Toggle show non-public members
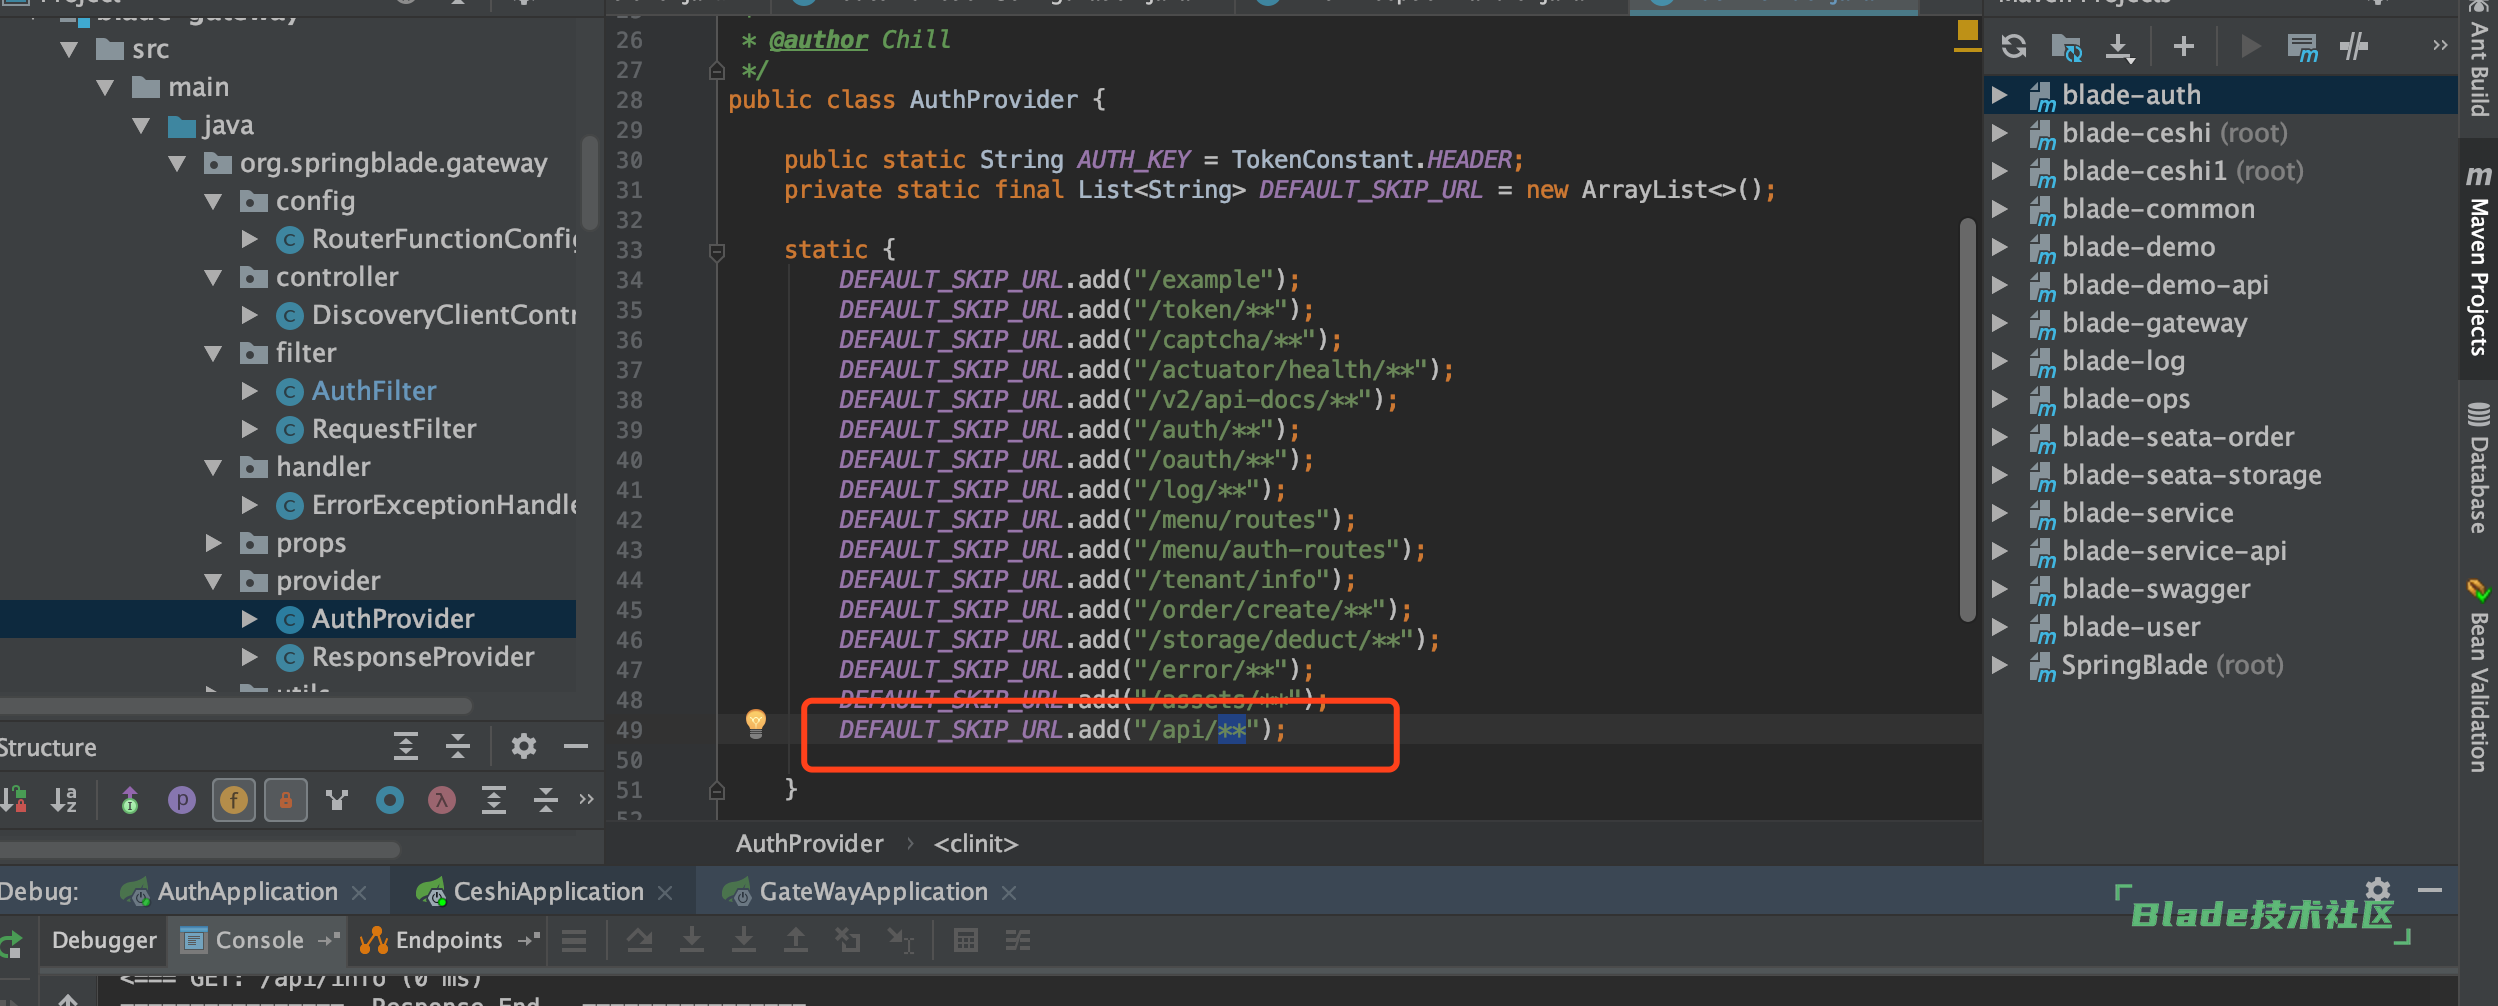The image size is (2498, 1006). [286, 800]
